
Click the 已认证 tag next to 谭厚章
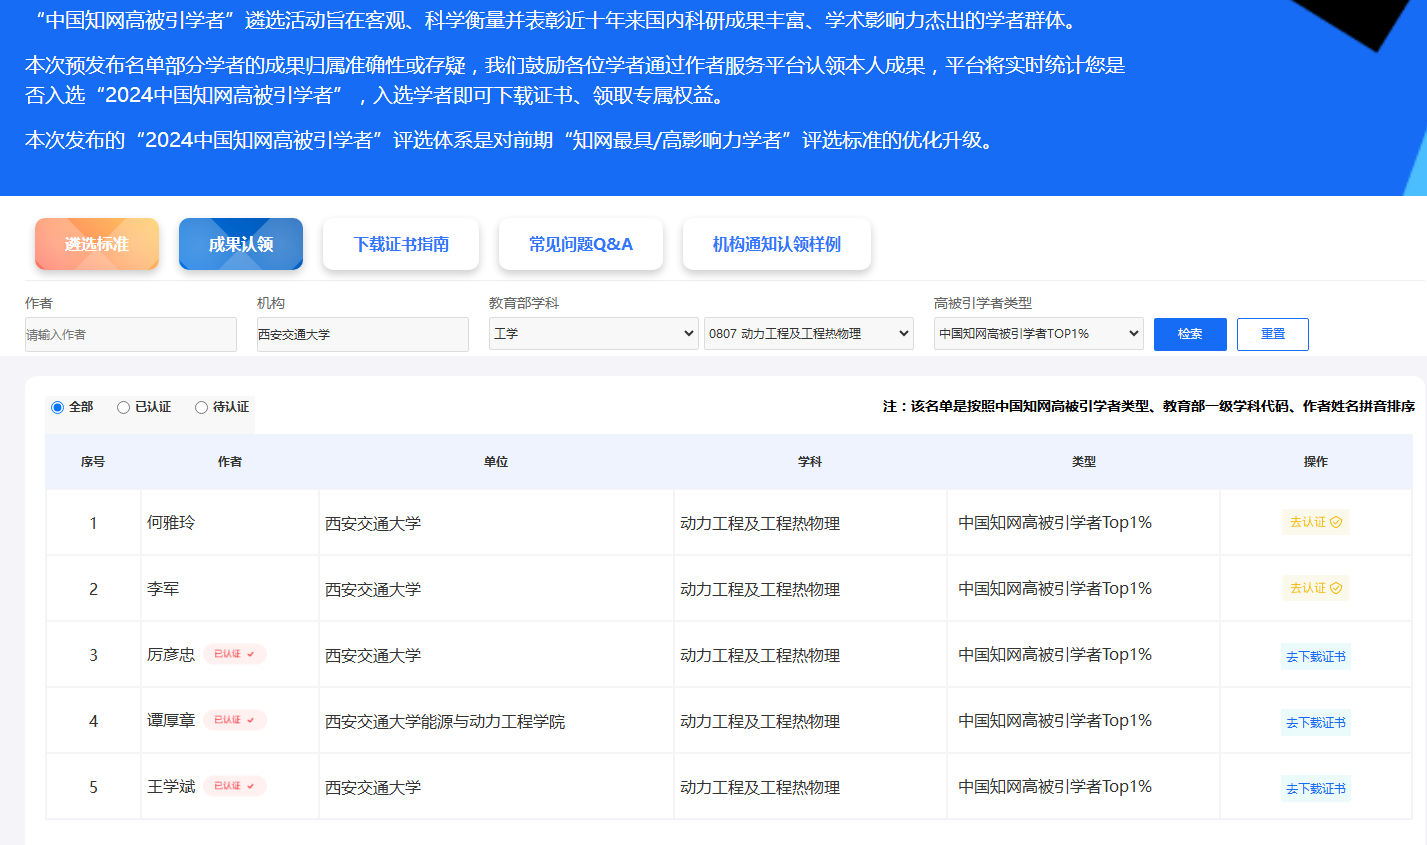[x=235, y=720]
